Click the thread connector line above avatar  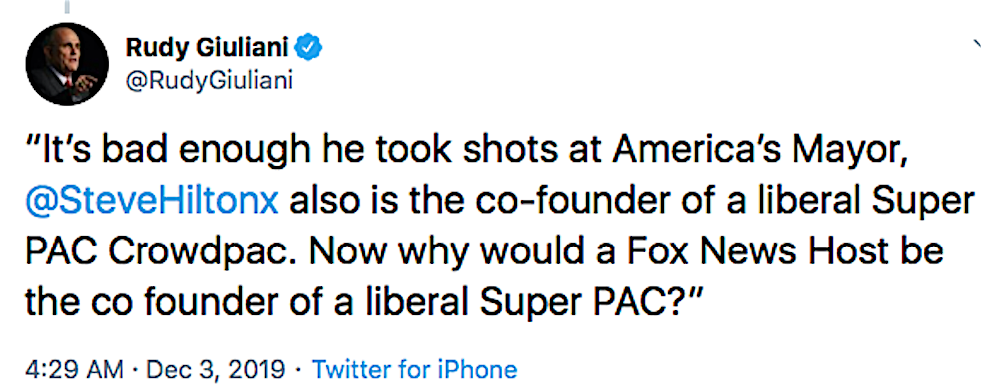point(66,6)
